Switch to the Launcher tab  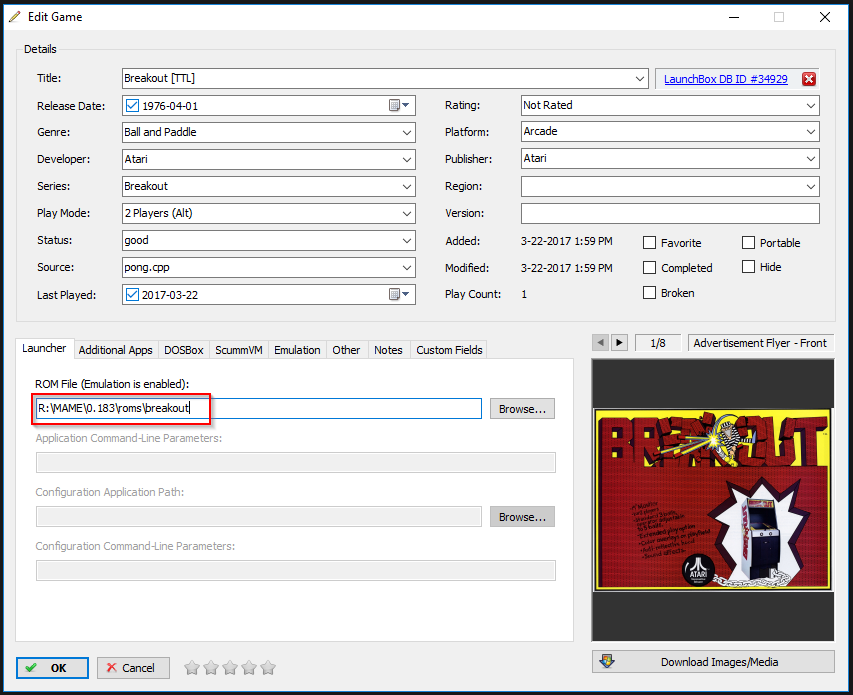pos(44,349)
